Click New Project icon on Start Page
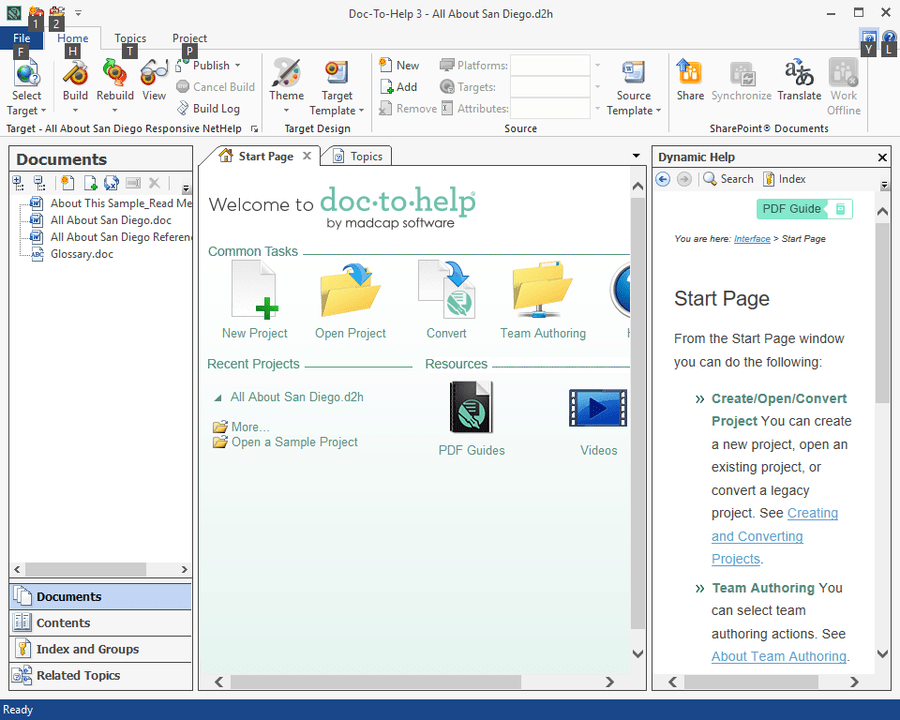 pos(254,289)
